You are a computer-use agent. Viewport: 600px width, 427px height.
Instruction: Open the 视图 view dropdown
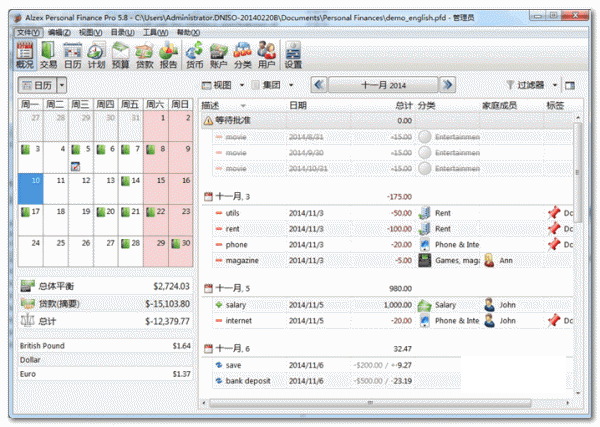(222, 86)
